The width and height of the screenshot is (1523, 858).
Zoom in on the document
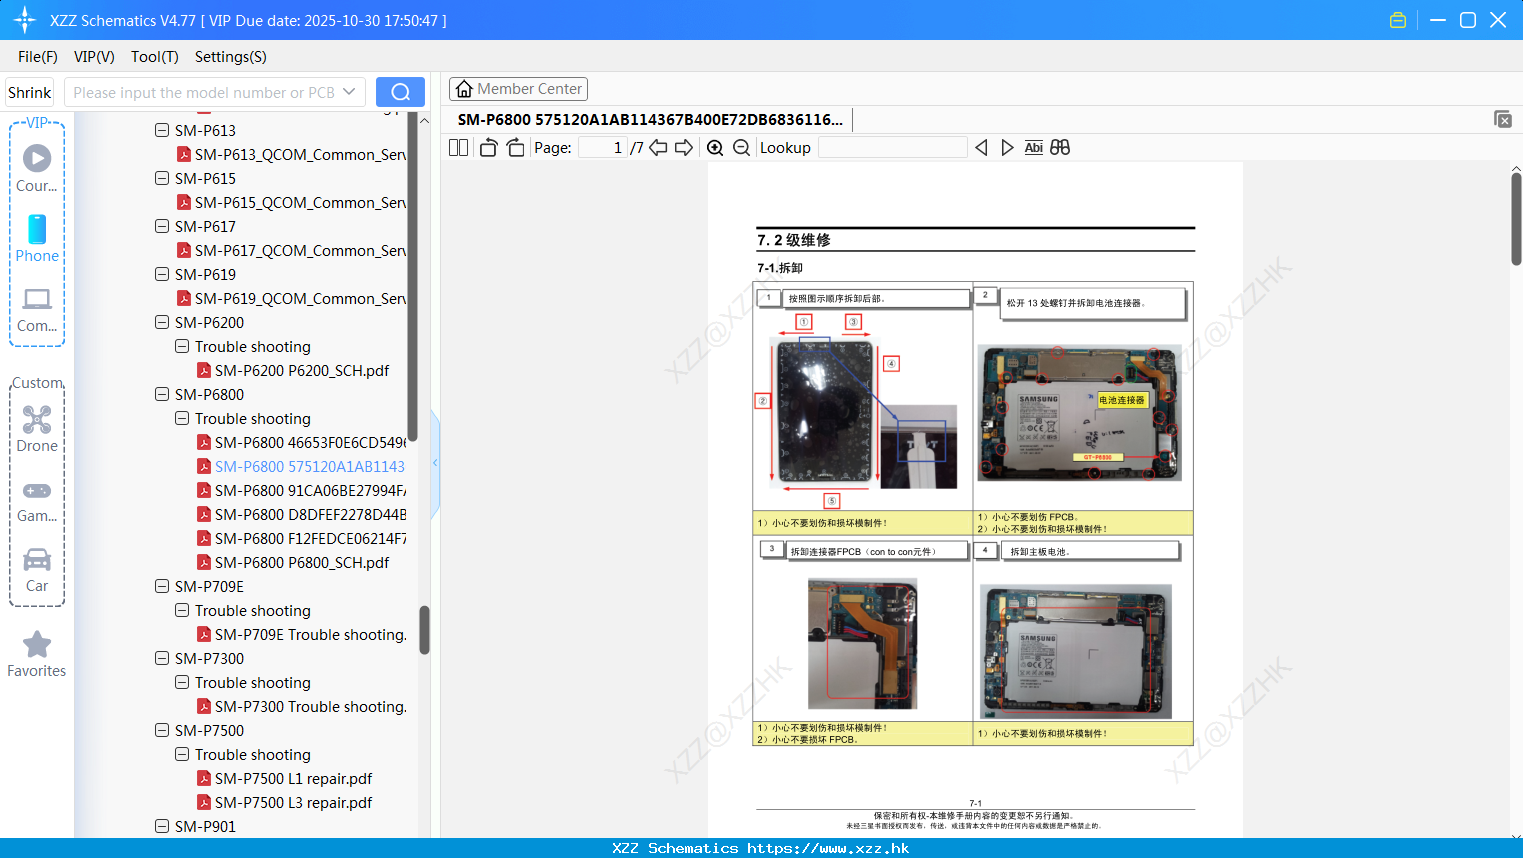pos(715,148)
